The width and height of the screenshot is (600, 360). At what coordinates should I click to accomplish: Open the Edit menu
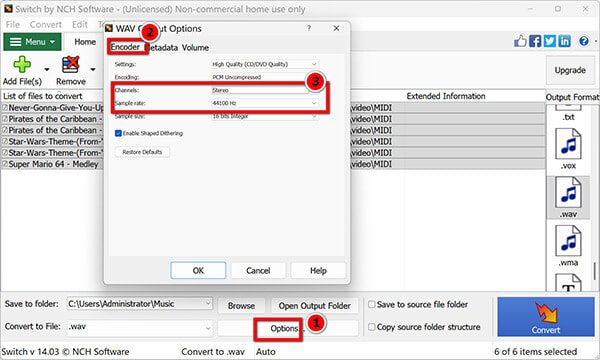point(80,25)
